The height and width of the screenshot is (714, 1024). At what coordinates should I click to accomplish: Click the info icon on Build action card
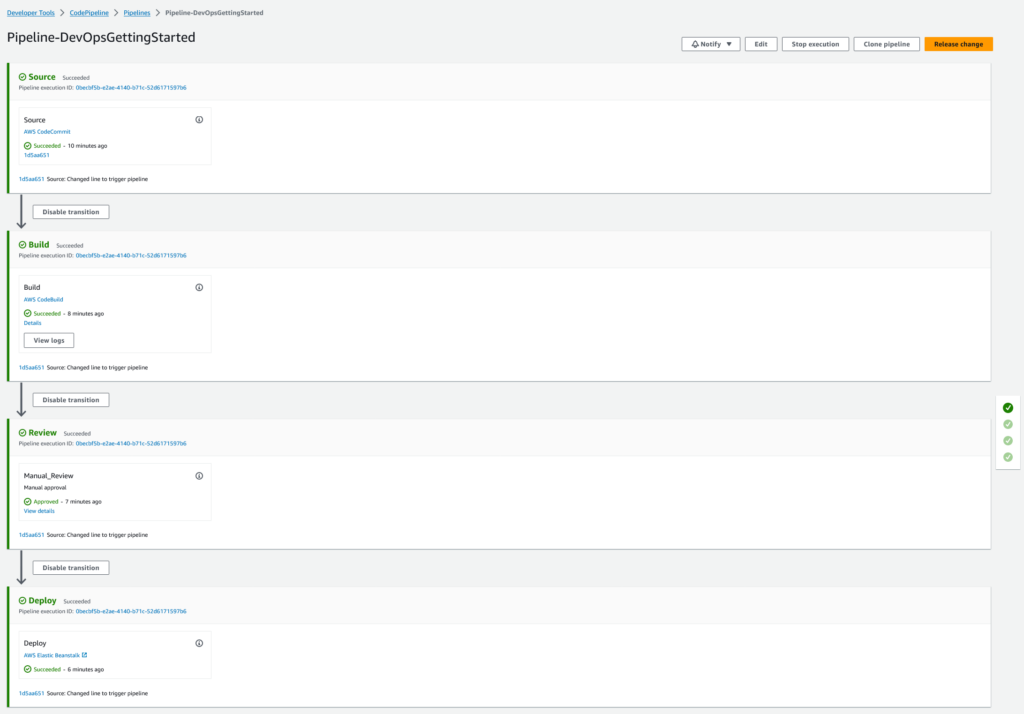[x=199, y=287]
